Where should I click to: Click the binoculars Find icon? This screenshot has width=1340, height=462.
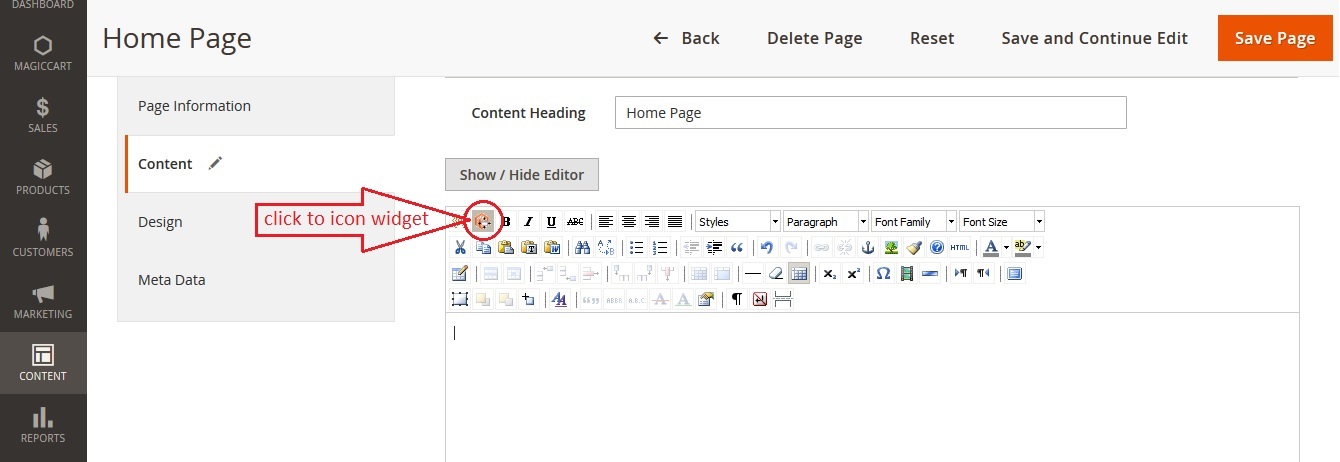click(x=582, y=248)
